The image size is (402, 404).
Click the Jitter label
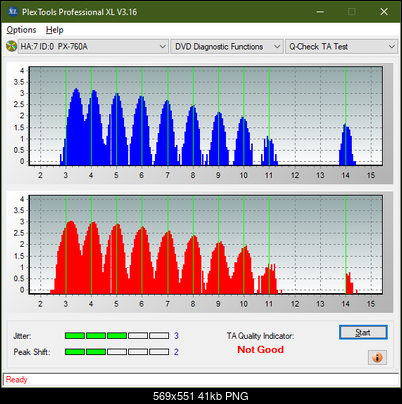(x=22, y=336)
